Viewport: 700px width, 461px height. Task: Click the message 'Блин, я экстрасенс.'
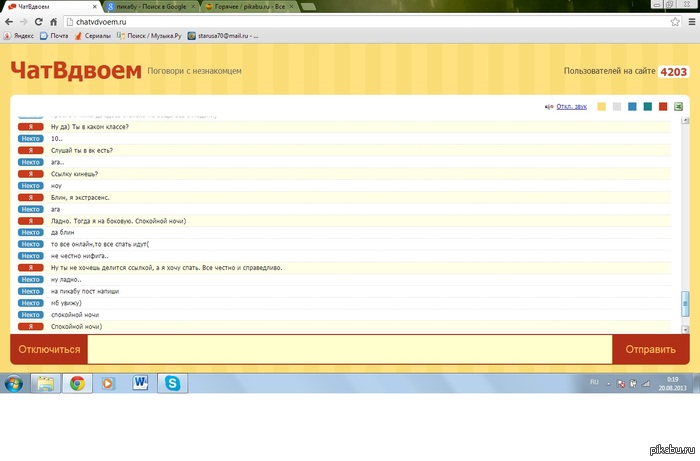click(80, 198)
